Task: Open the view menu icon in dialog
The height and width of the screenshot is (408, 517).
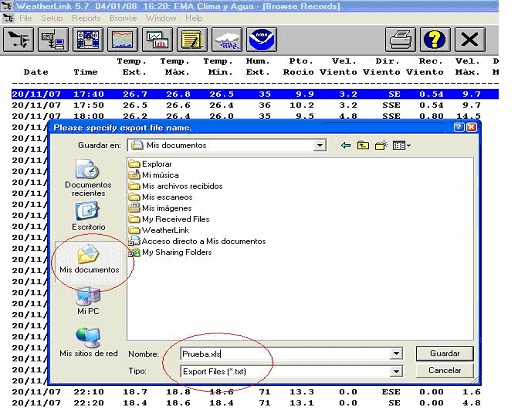Action: pyautogui.click(x=401, y=145)
